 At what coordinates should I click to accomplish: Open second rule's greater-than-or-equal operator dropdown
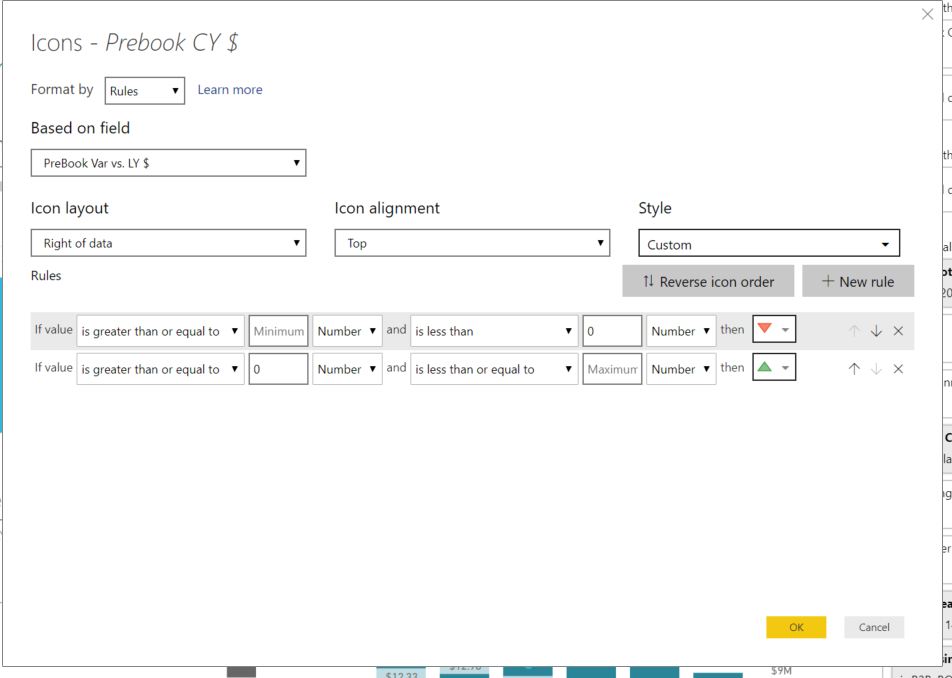point(160,368)
